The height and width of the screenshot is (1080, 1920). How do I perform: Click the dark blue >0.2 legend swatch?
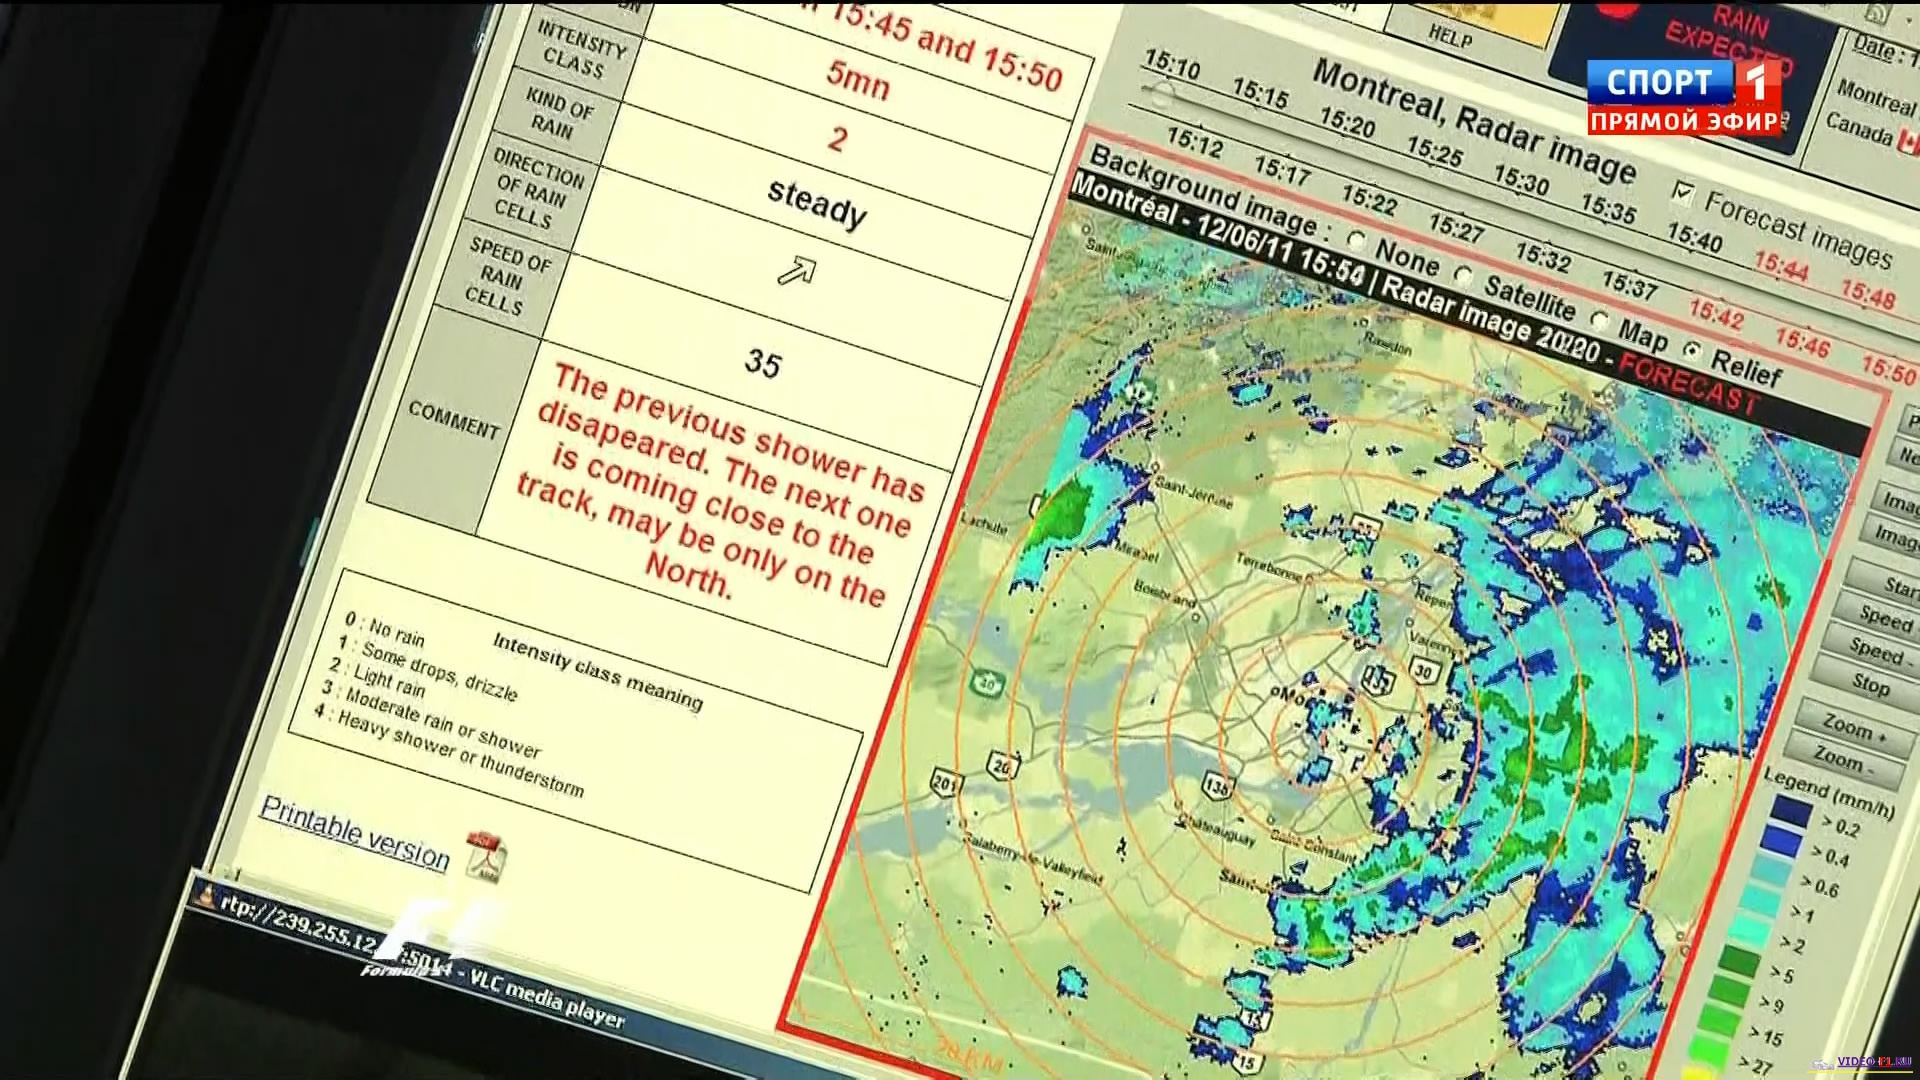[1790, 811]
